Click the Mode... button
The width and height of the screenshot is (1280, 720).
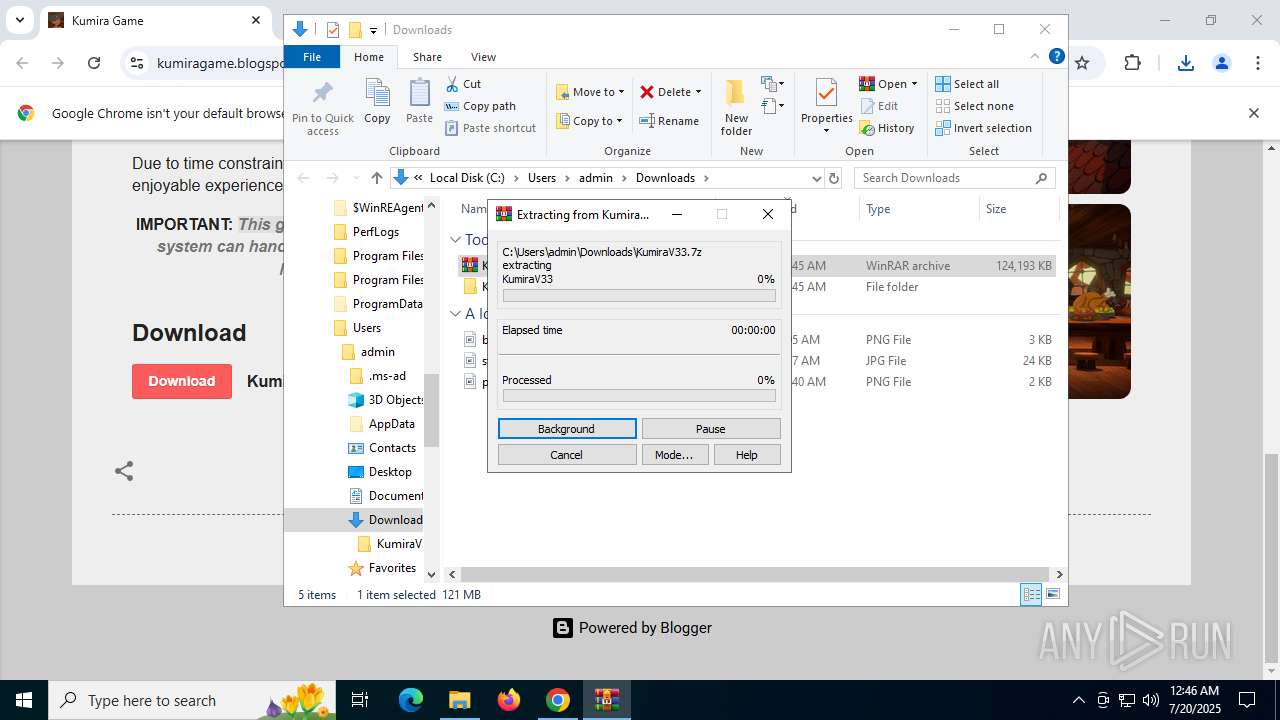[x=675, y=455]
